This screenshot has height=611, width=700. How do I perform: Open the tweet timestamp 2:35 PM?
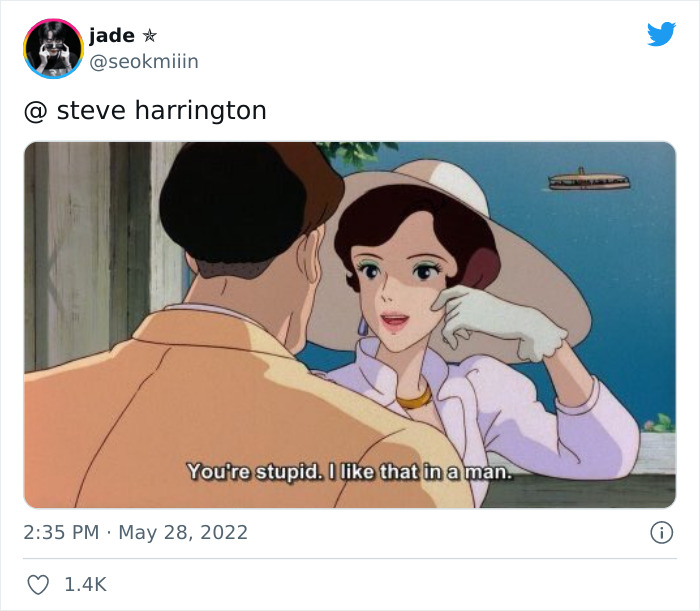pyautogui.click(x=61, y=532)
